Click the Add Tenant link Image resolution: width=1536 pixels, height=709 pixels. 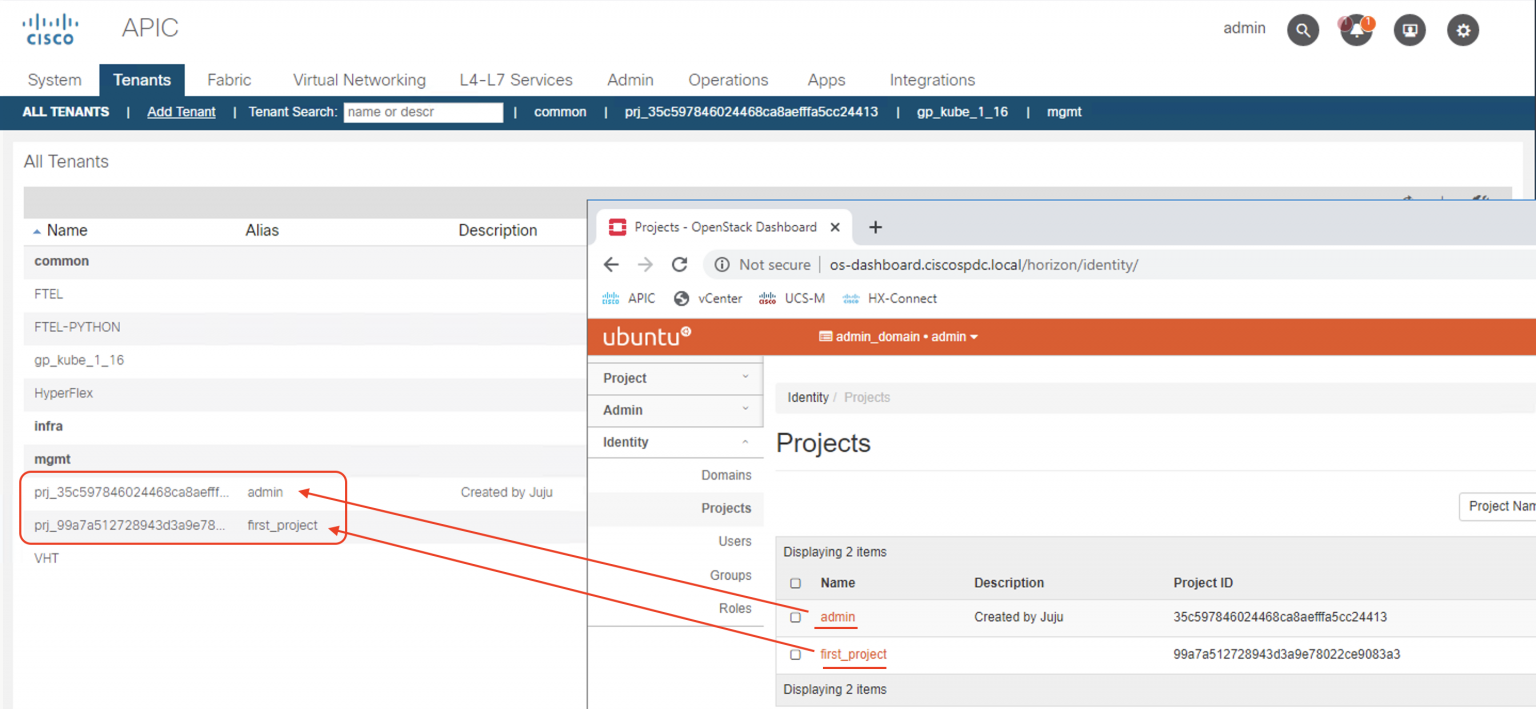(181, 112)
